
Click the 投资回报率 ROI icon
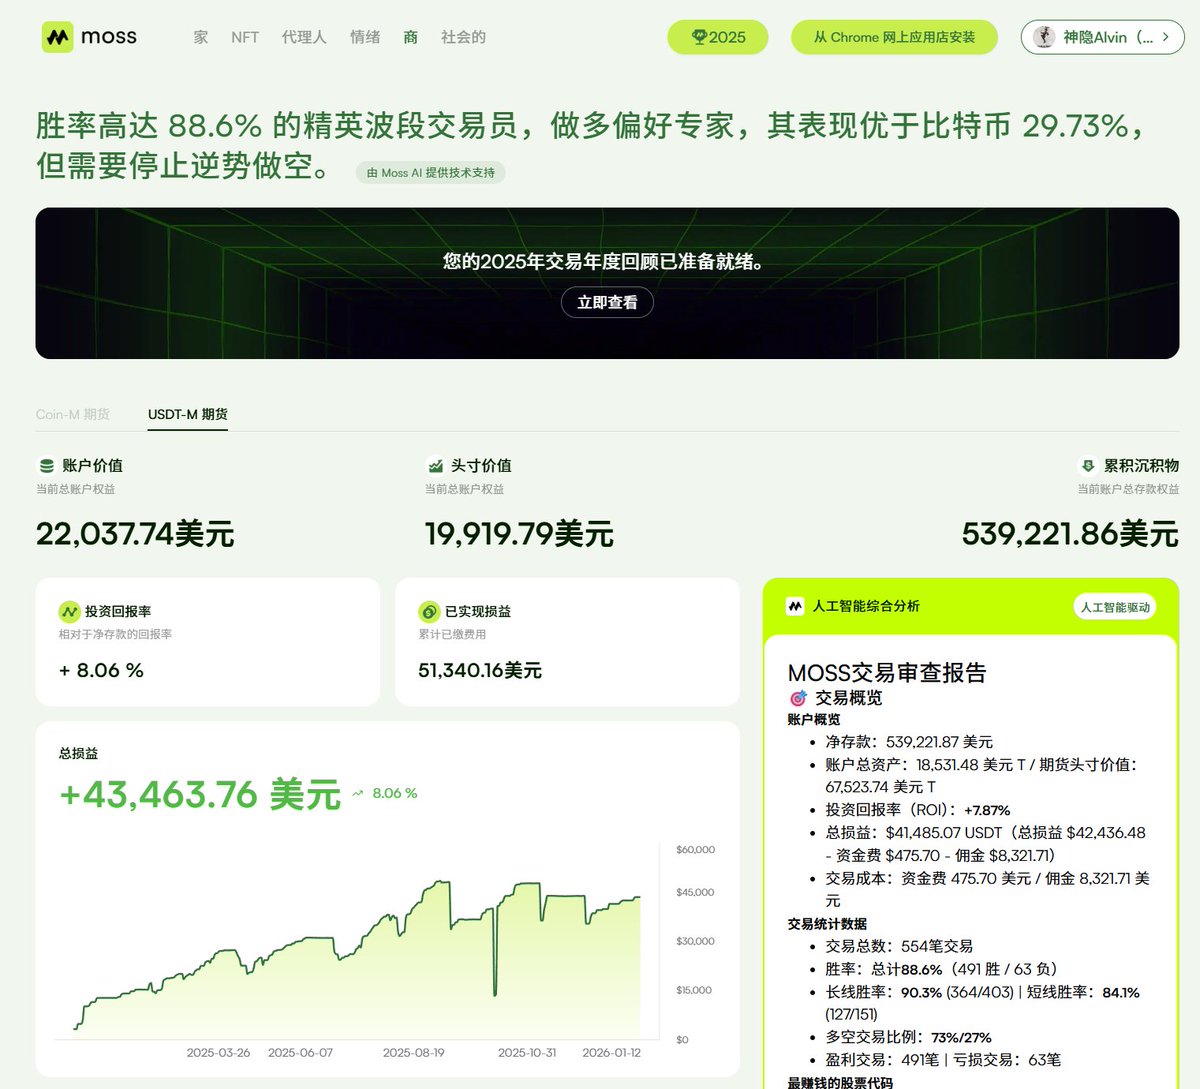click(69, 611)
